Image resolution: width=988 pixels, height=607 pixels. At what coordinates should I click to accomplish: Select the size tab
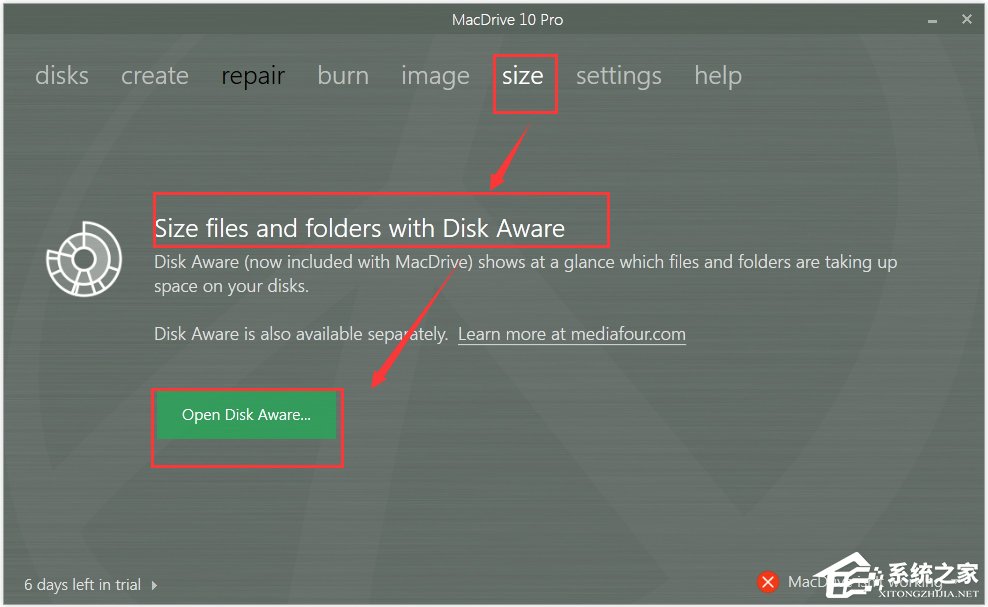click(x=522, y=76)
